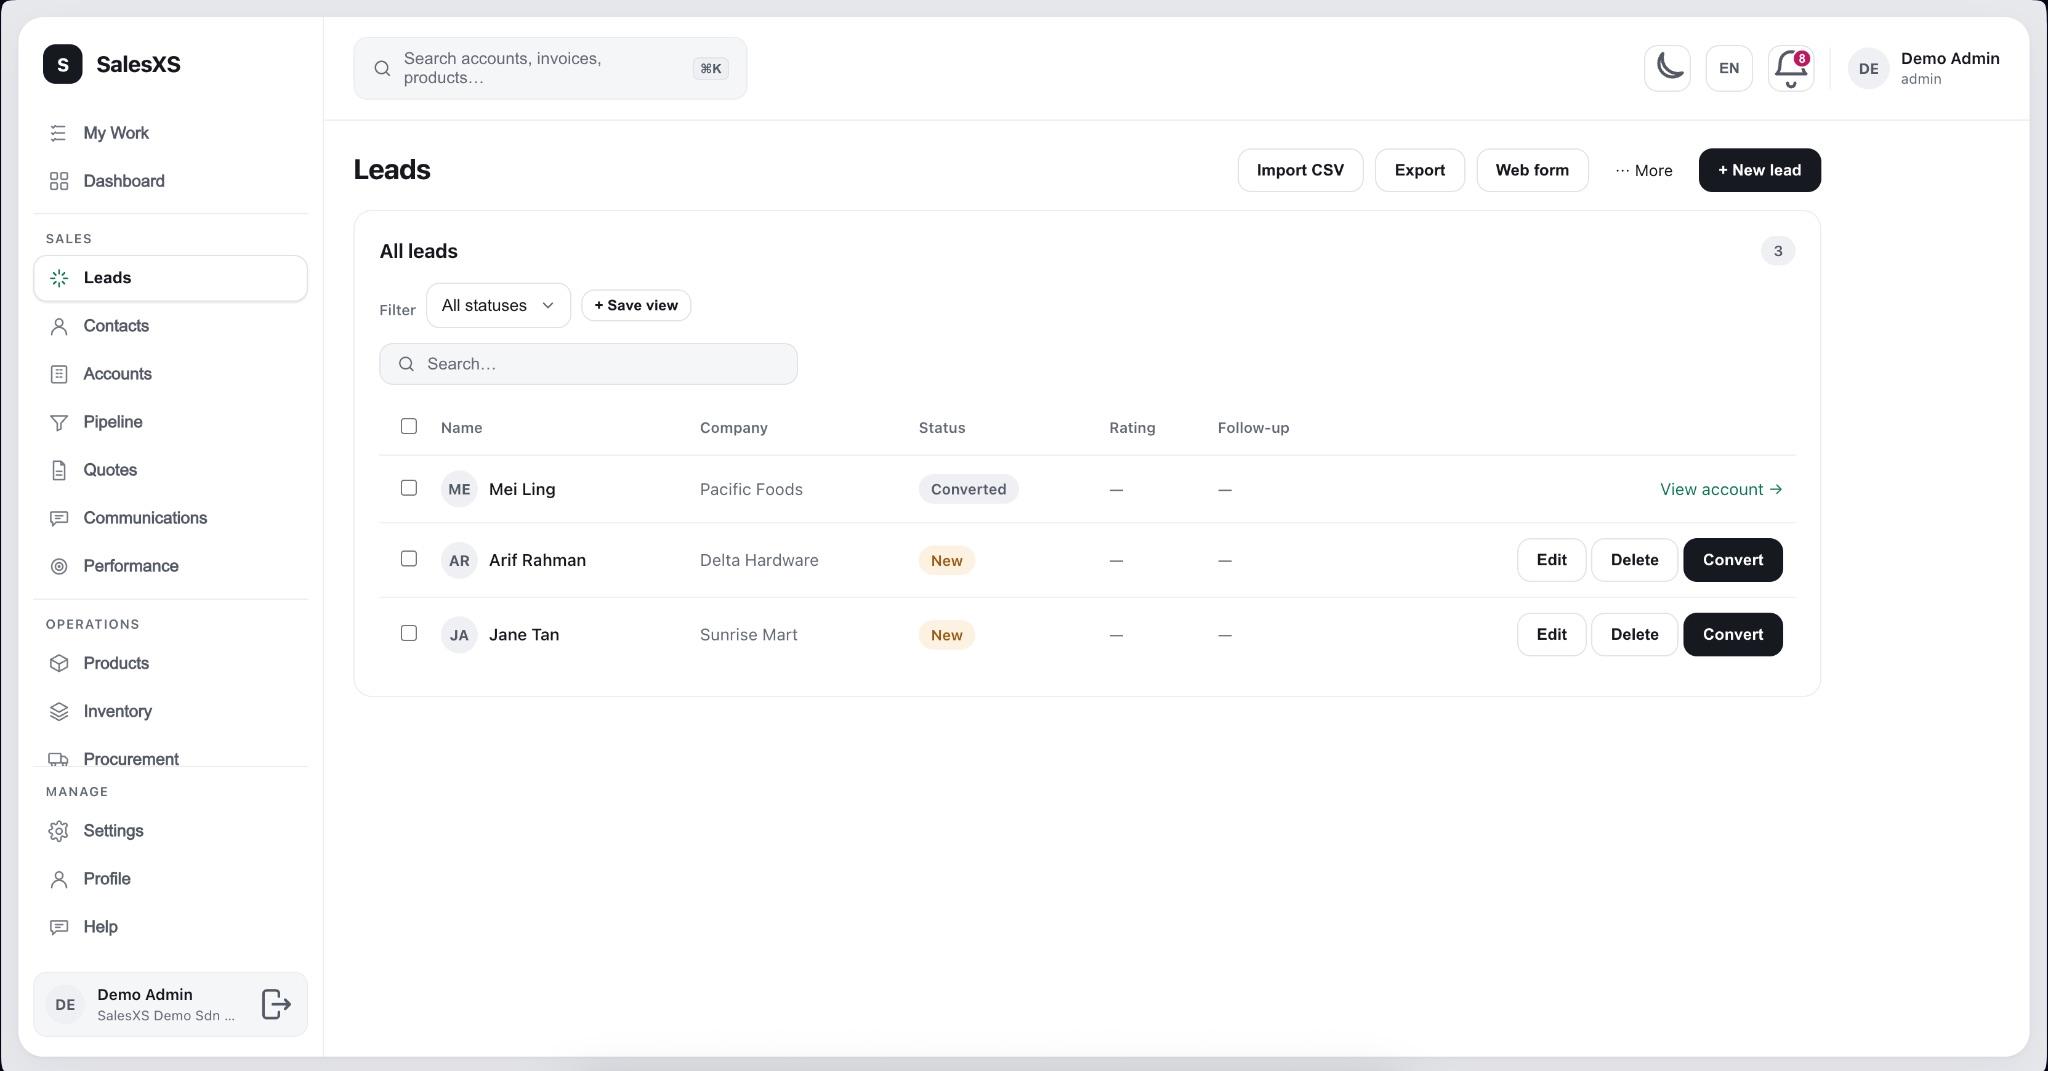The width and height of the screenshot is (2048, 1071).
Task: Click the SalesXS logo icon
Action: [x=63, y=64]
